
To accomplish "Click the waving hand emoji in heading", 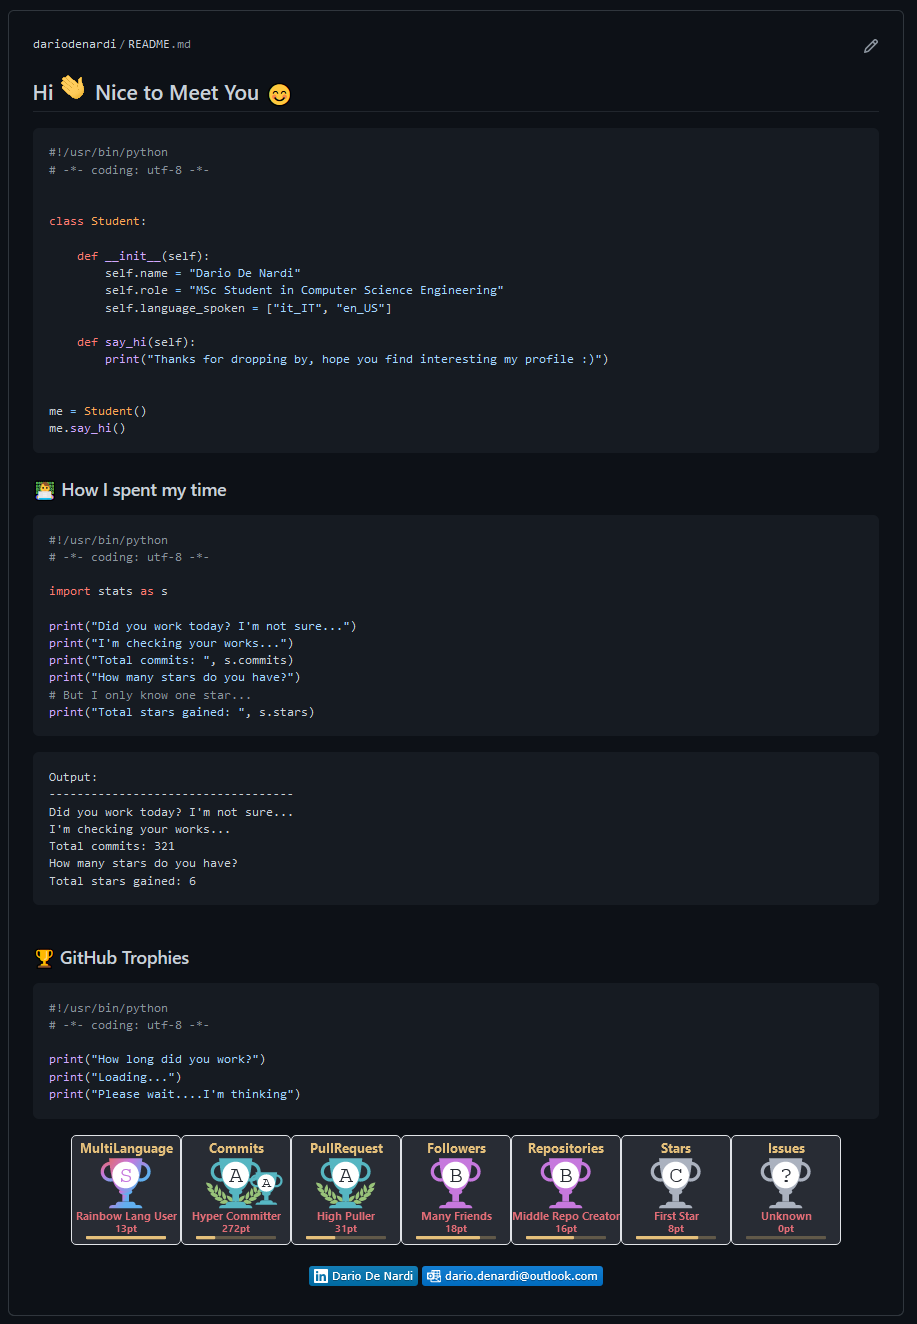I will tap(73, 89).
